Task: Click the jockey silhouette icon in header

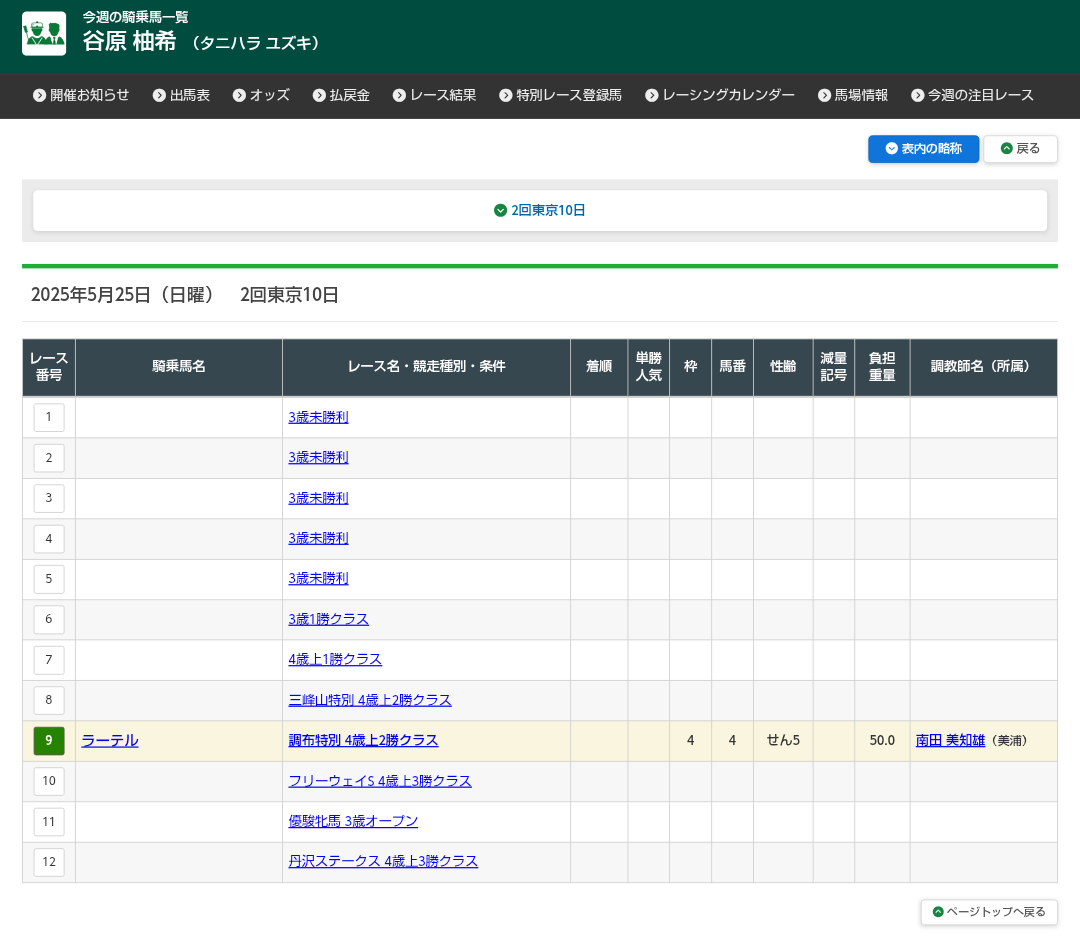Action: point(44,34)
